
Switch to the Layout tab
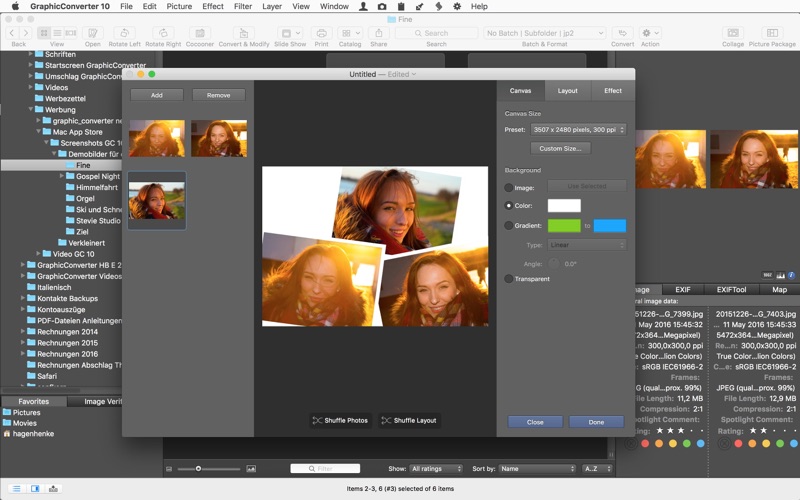(567, 91)
